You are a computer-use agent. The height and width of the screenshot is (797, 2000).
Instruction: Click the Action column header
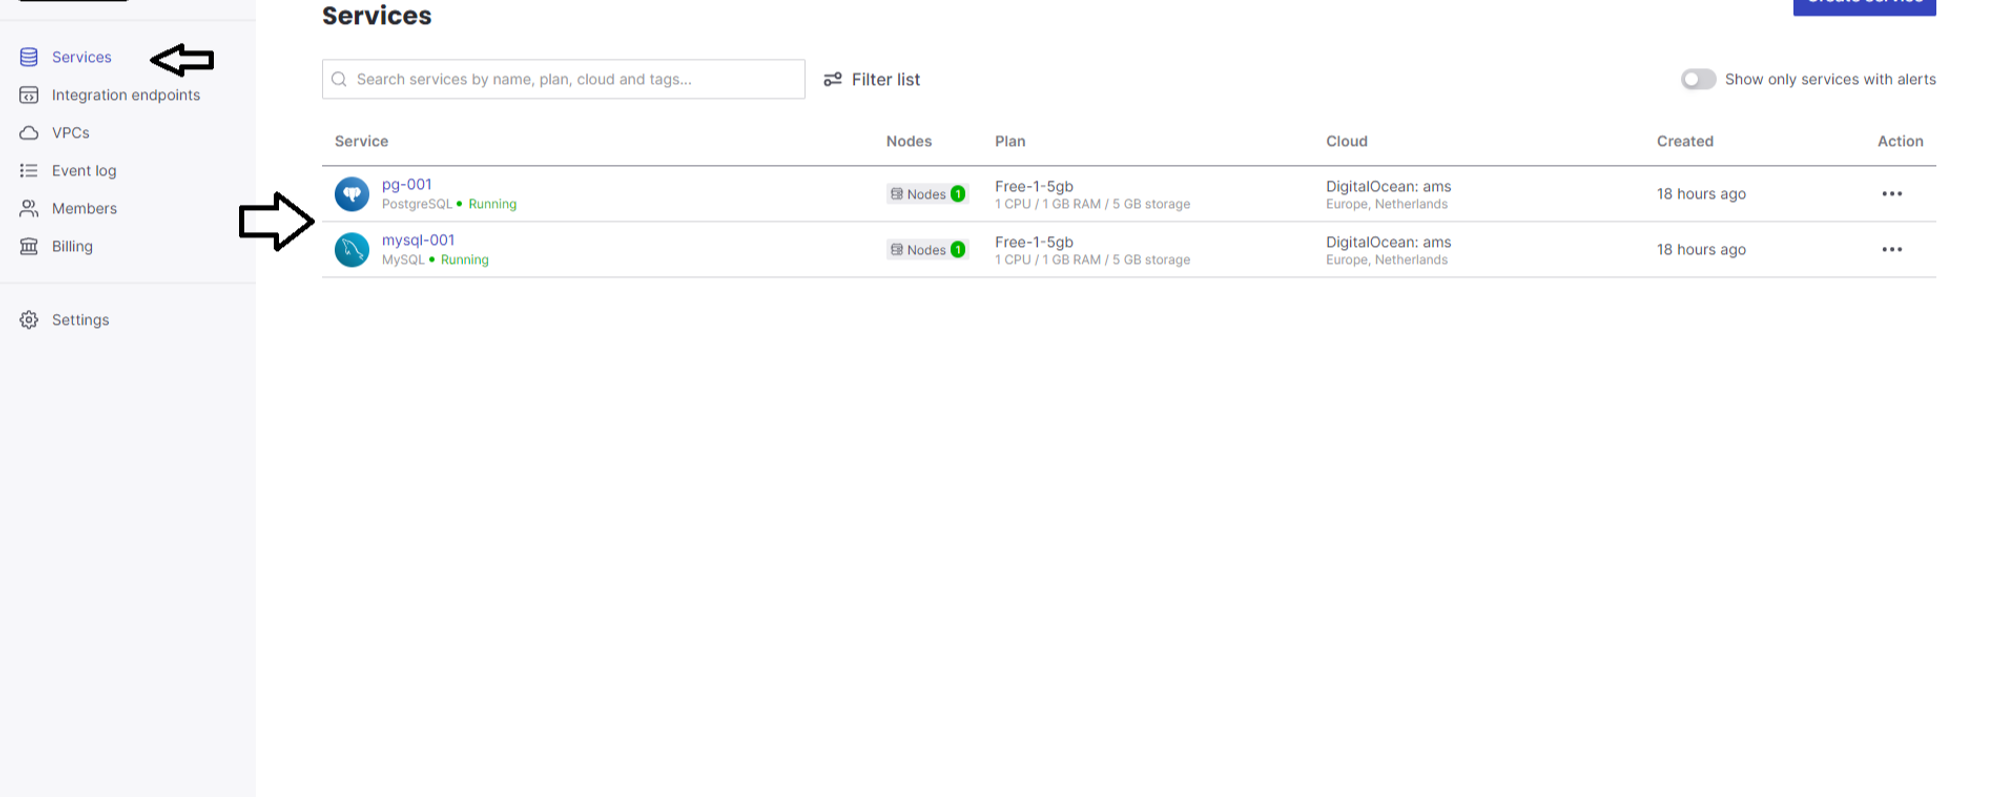click(x=1900, y=141)
